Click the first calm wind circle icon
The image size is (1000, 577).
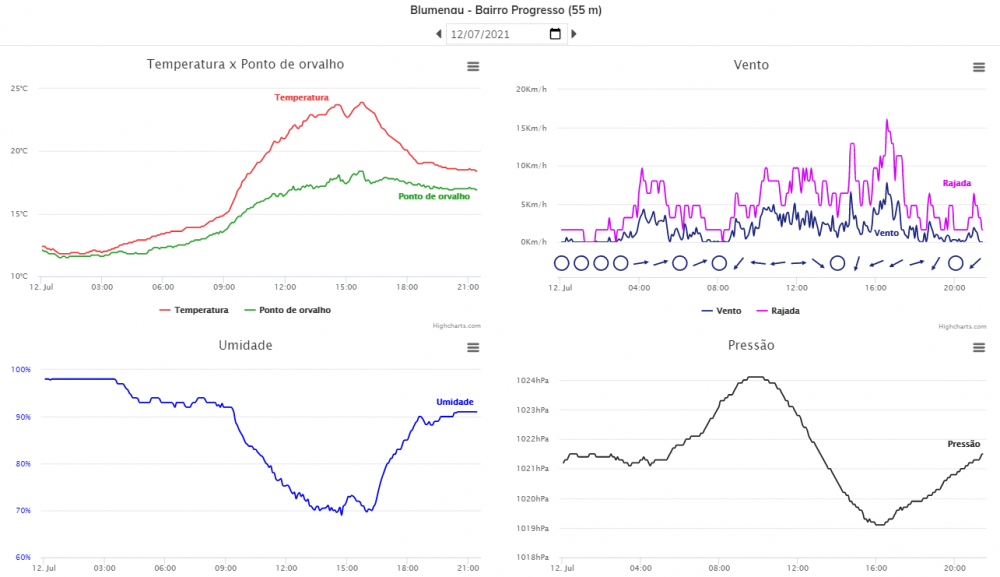point(561,263)
